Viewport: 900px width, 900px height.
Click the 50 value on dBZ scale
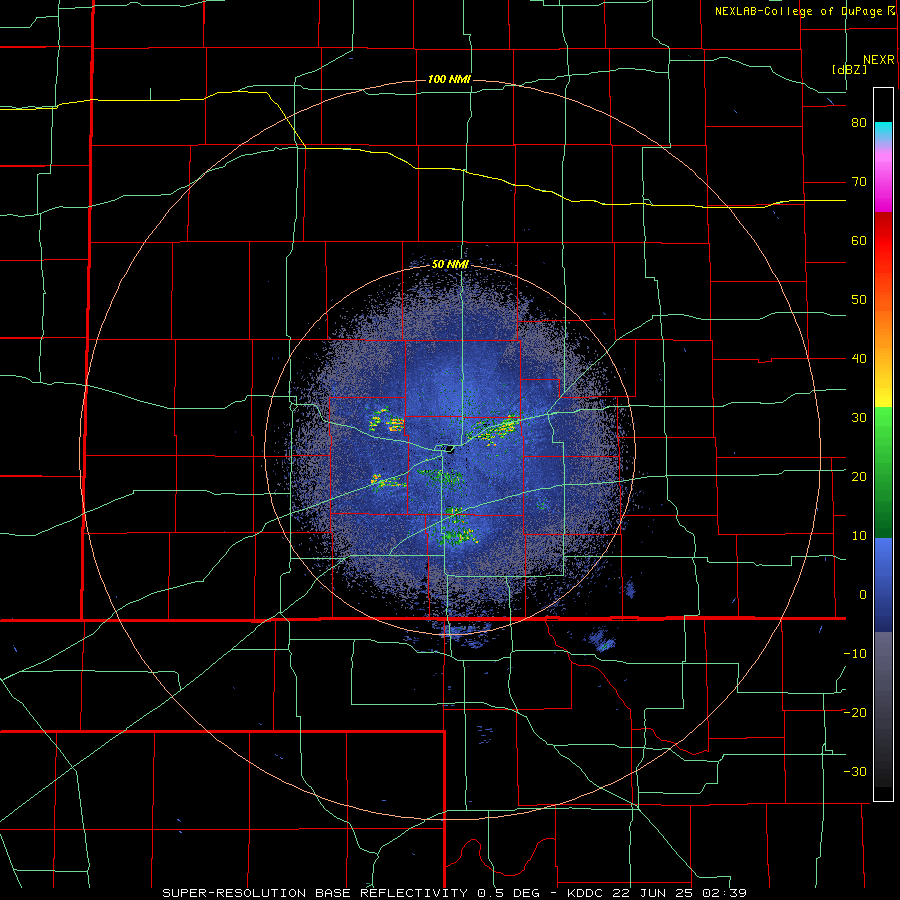pos(859,300)
